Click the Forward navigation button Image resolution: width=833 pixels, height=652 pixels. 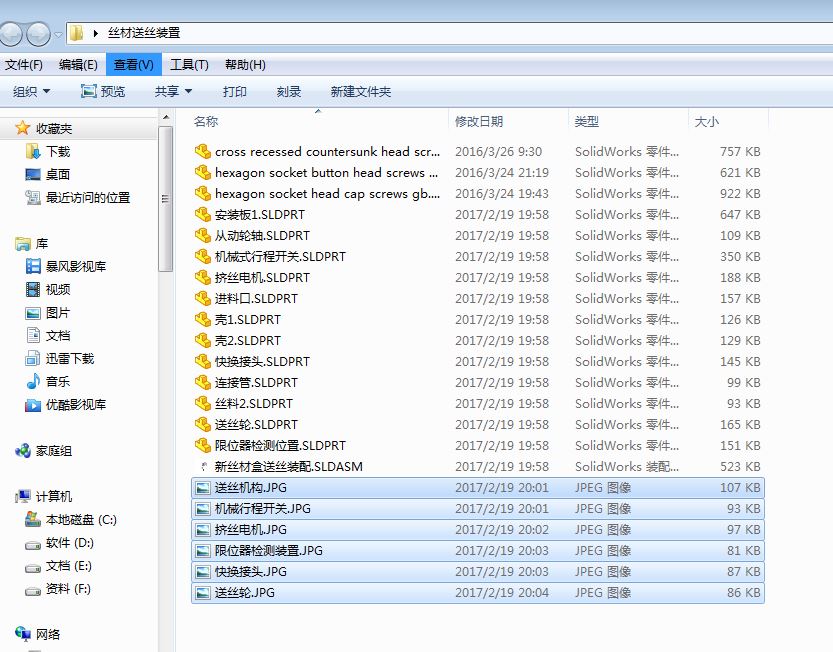click(x=38, y=34)
